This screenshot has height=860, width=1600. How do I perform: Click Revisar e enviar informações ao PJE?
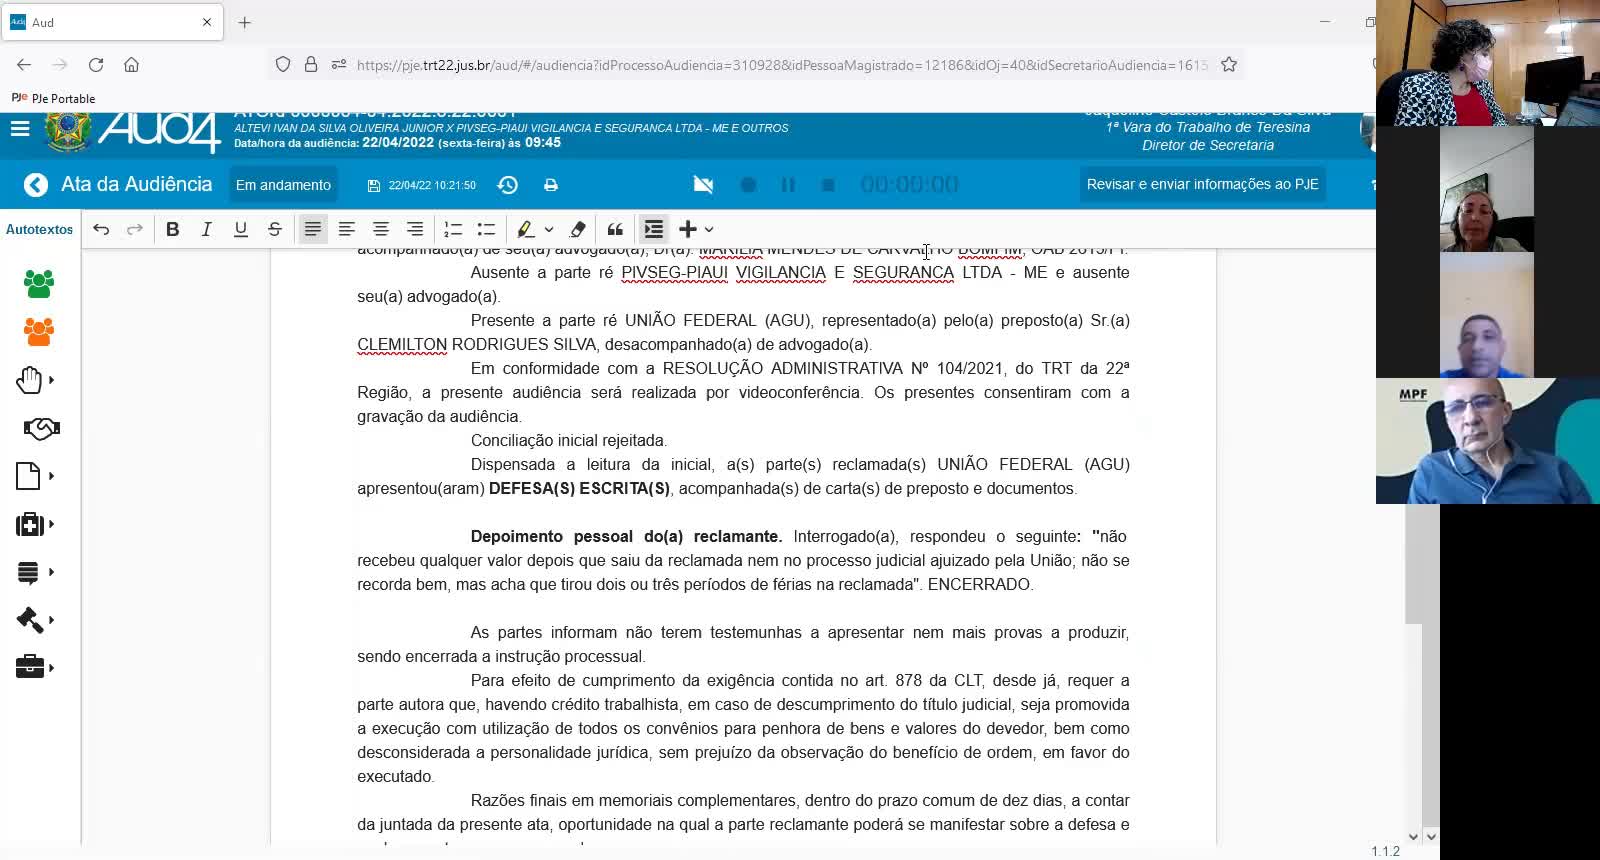tap(1203, 184)
